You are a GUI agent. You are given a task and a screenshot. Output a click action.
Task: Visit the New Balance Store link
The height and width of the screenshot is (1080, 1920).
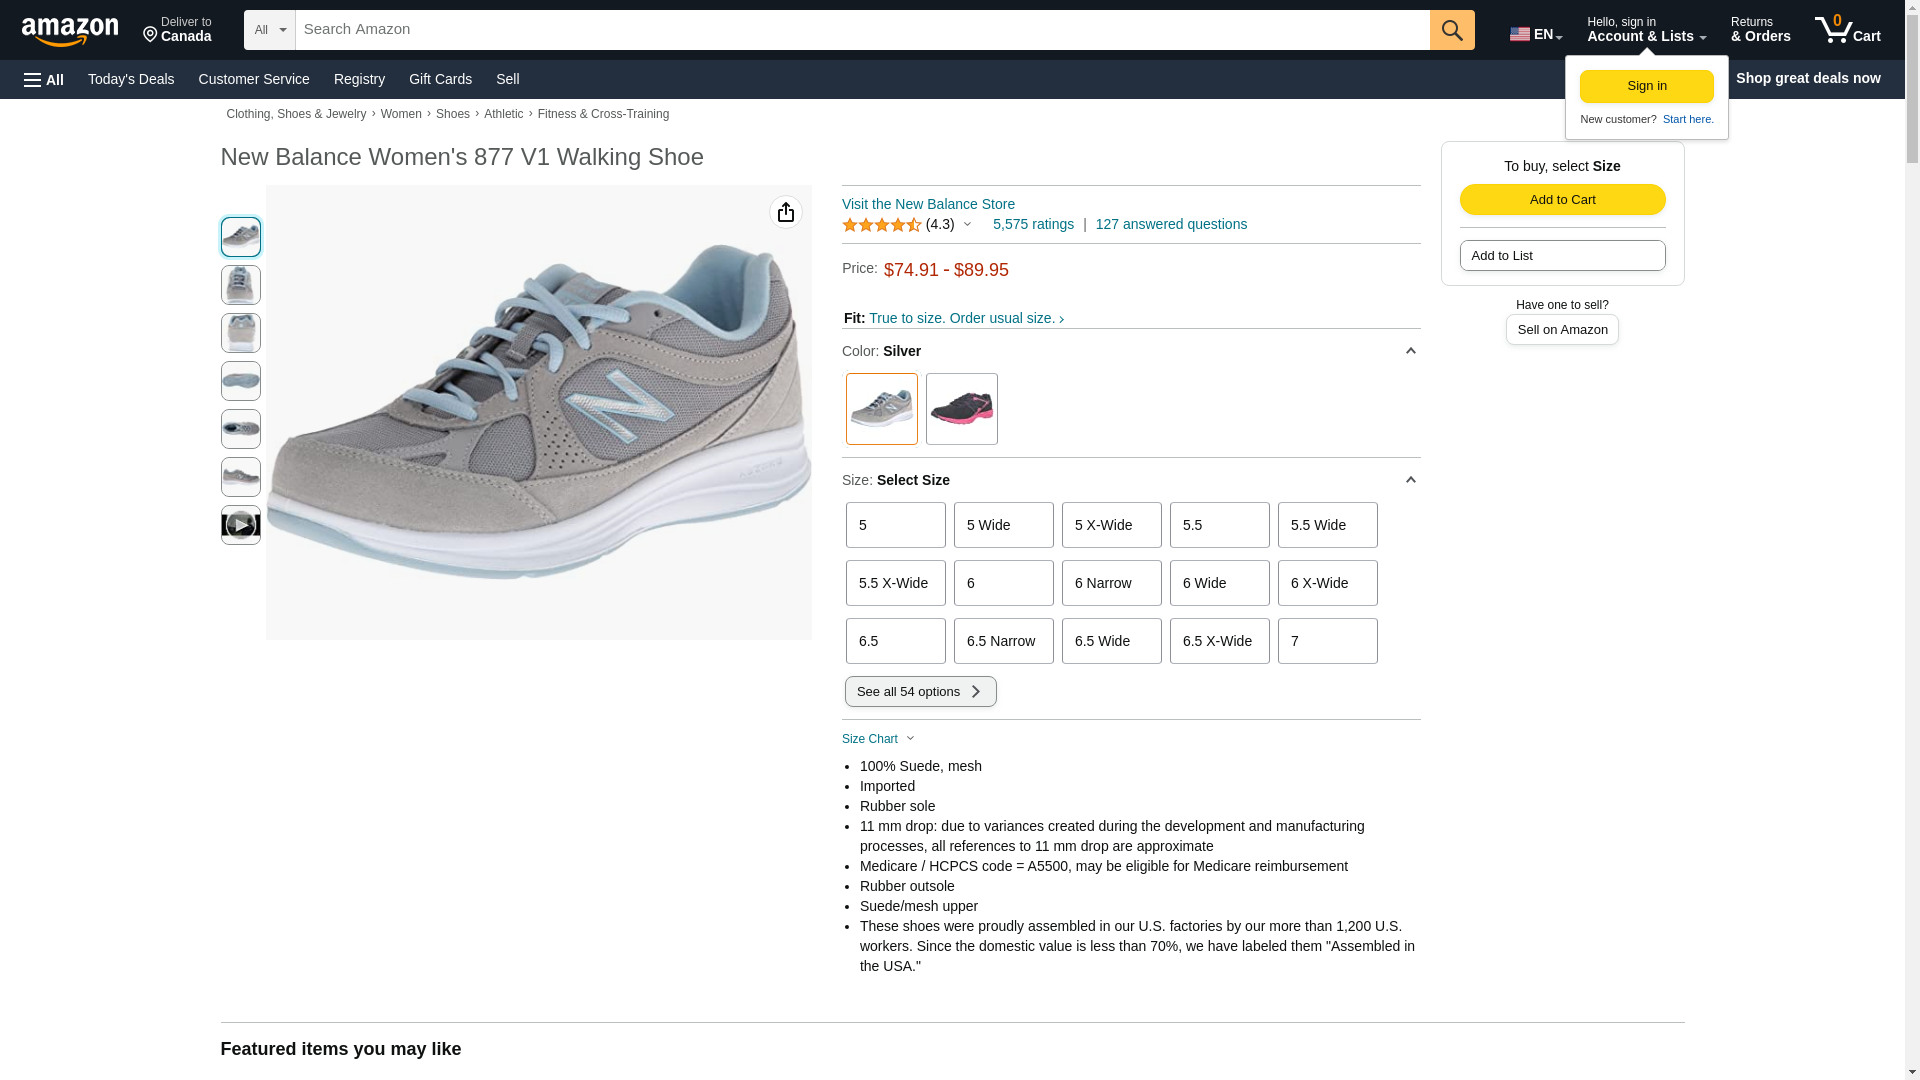928,204
